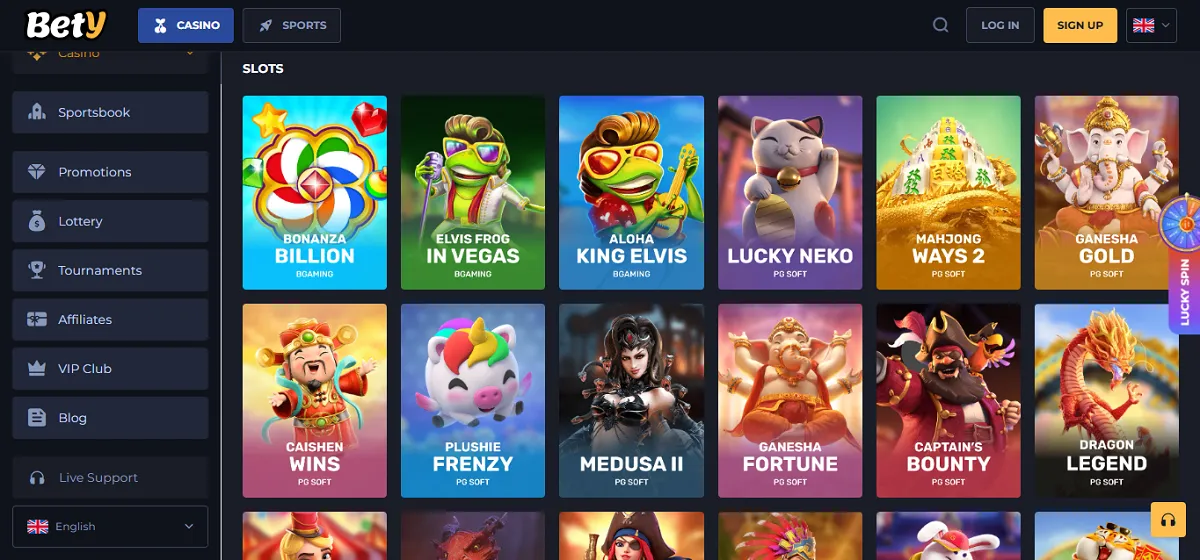Switch to the Sports tab
Viewport: 1200px width, 560px height.
pos(292,25)
